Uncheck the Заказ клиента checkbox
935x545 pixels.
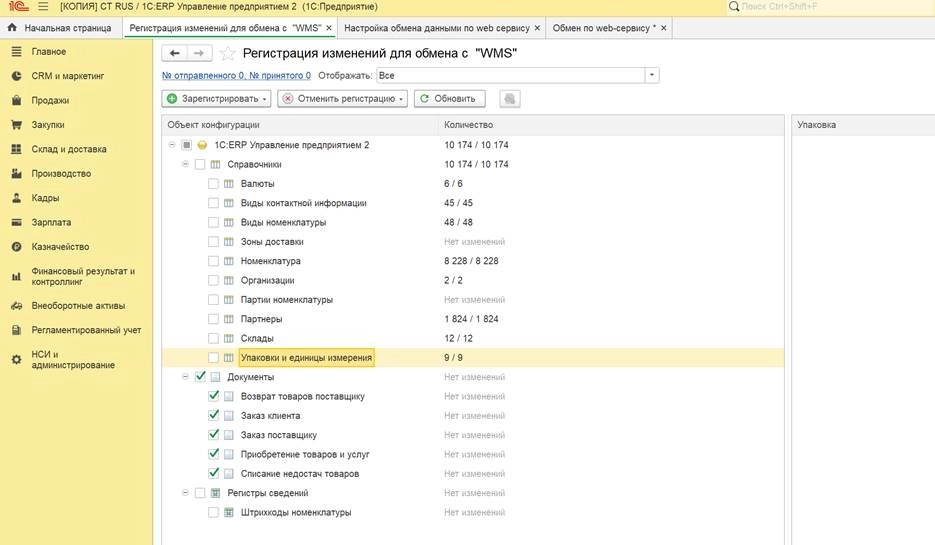point(213,416)
